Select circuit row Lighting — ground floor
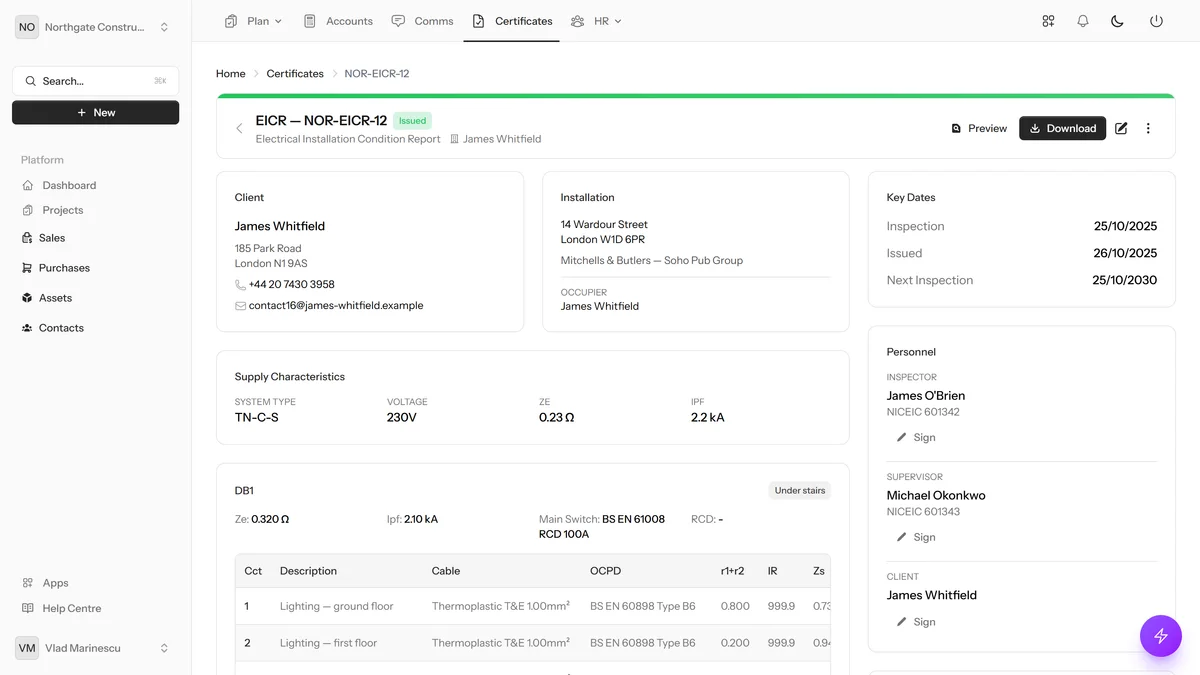The width and height of the screenshot is (1200, 675). [533, 606]
